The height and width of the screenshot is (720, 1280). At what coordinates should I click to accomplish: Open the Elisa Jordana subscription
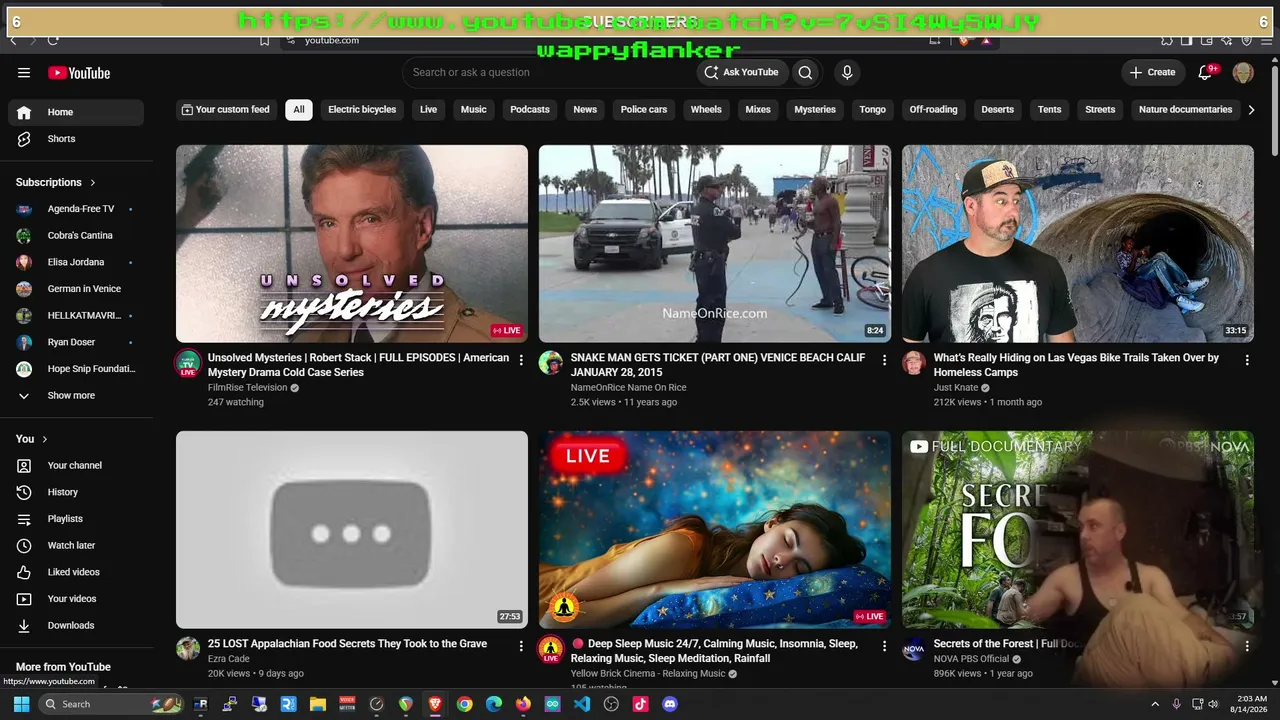76,262
